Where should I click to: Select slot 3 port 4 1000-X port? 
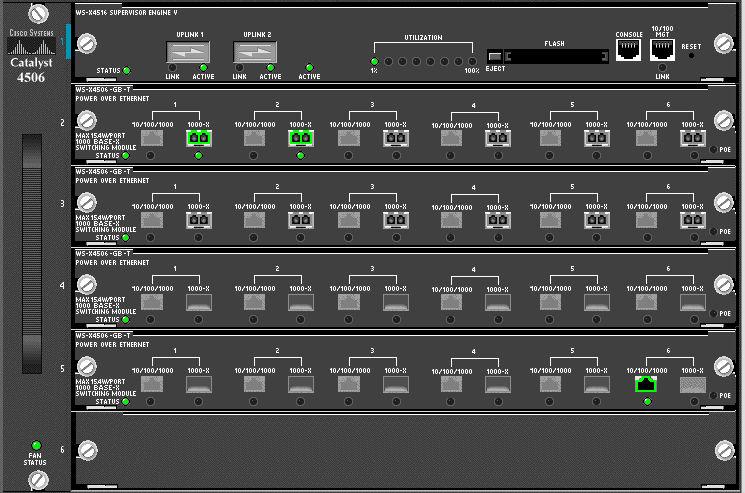[497, 220]
